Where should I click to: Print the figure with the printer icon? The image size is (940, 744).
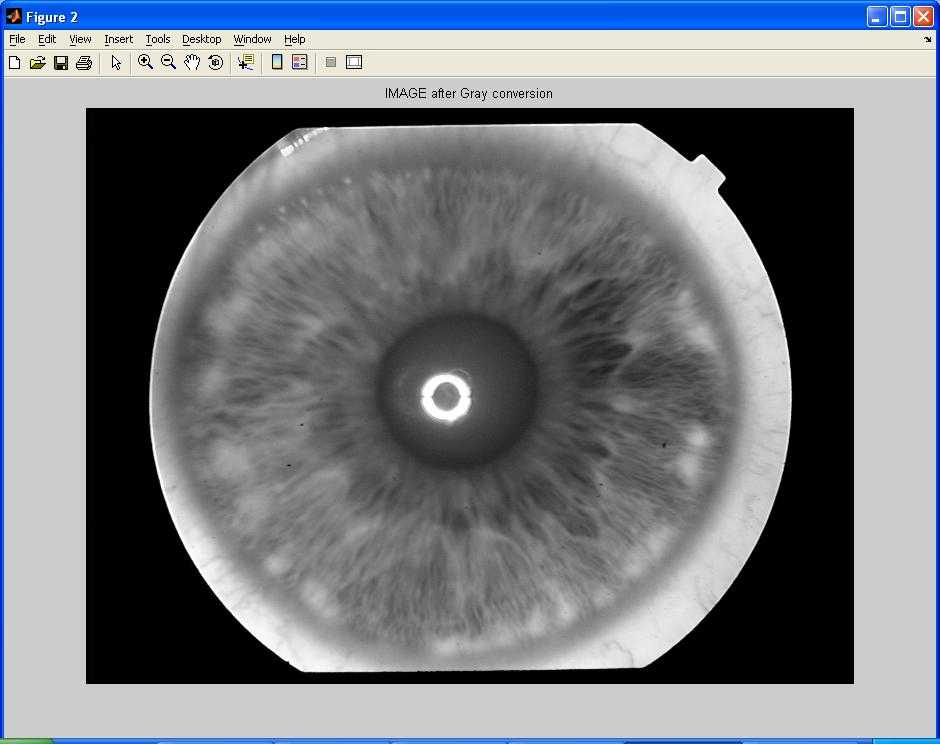coord(83,63)
